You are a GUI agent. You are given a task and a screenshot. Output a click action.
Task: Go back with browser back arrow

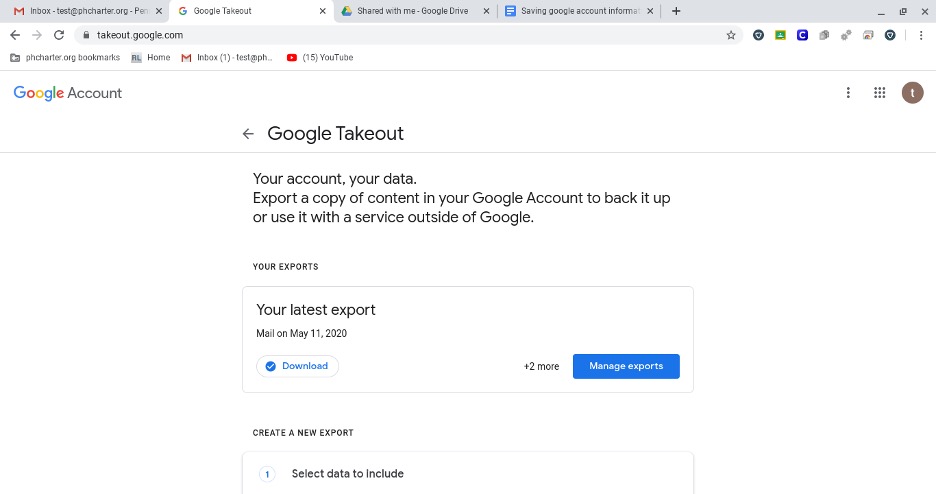click(x=15, y=35)
